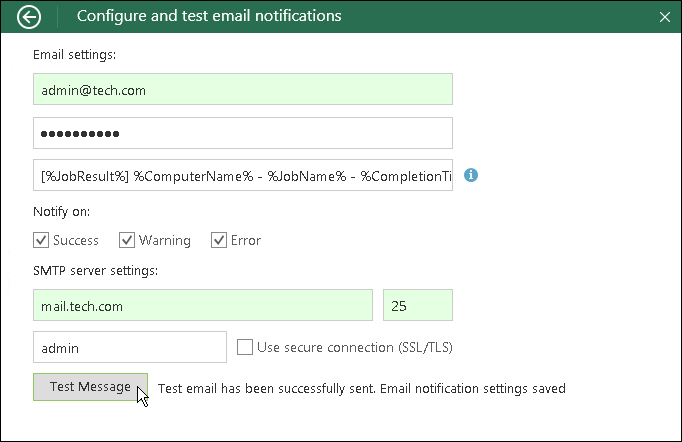Close the email notifications dialog
682x442 pixels.
point(665,17)
